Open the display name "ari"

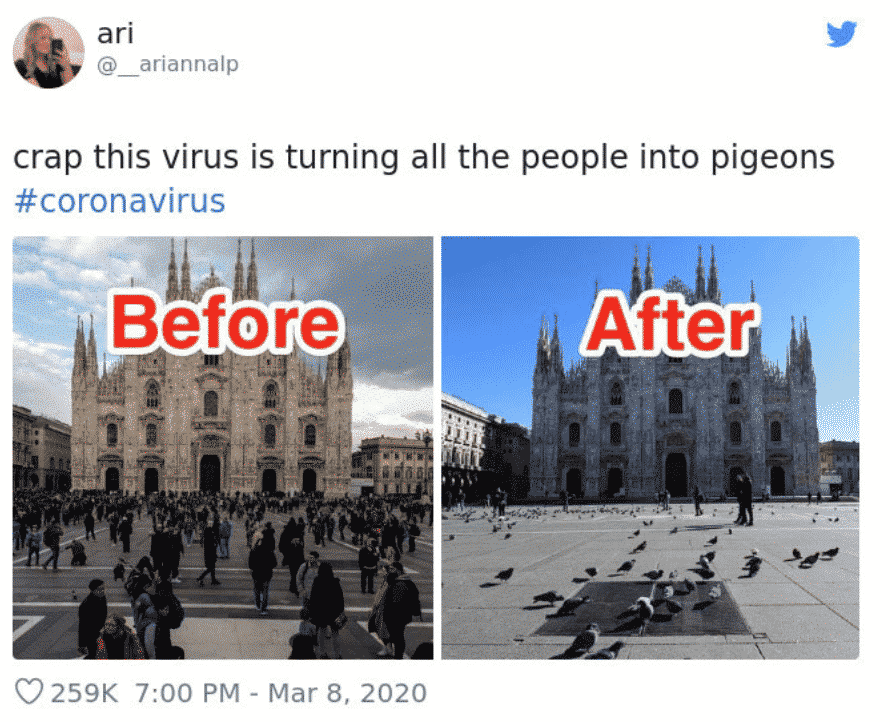(115, 33)
